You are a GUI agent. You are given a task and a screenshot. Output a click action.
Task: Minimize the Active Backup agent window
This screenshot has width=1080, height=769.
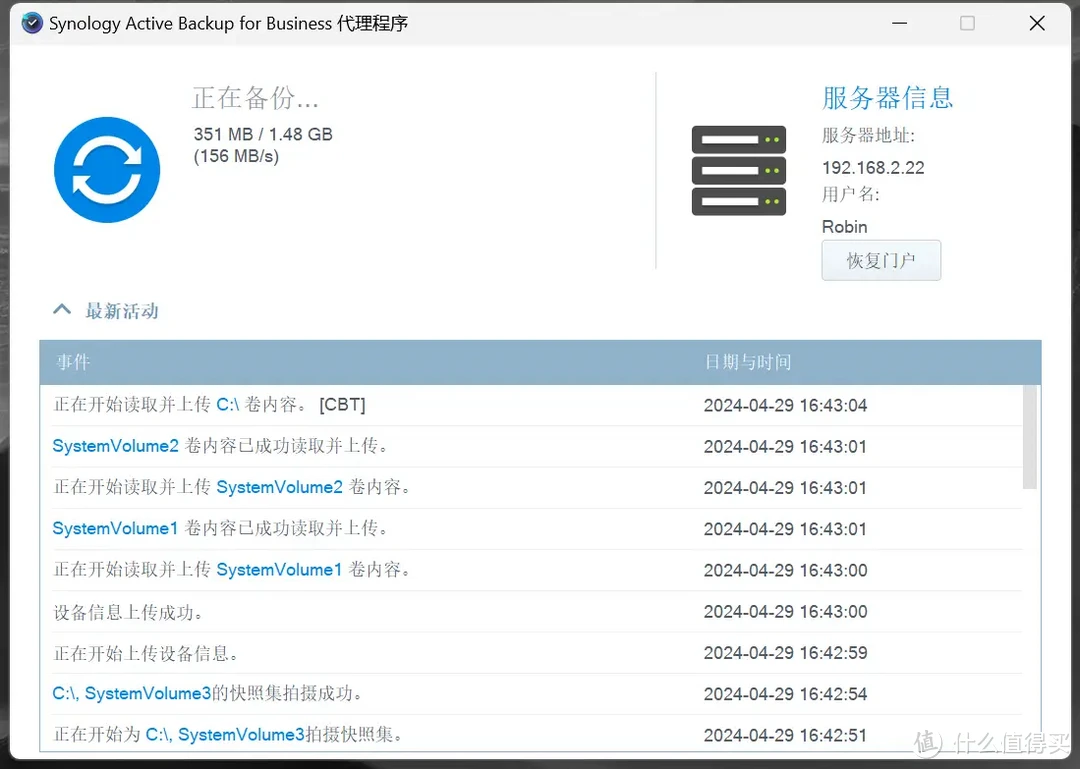tap(900, 23)
